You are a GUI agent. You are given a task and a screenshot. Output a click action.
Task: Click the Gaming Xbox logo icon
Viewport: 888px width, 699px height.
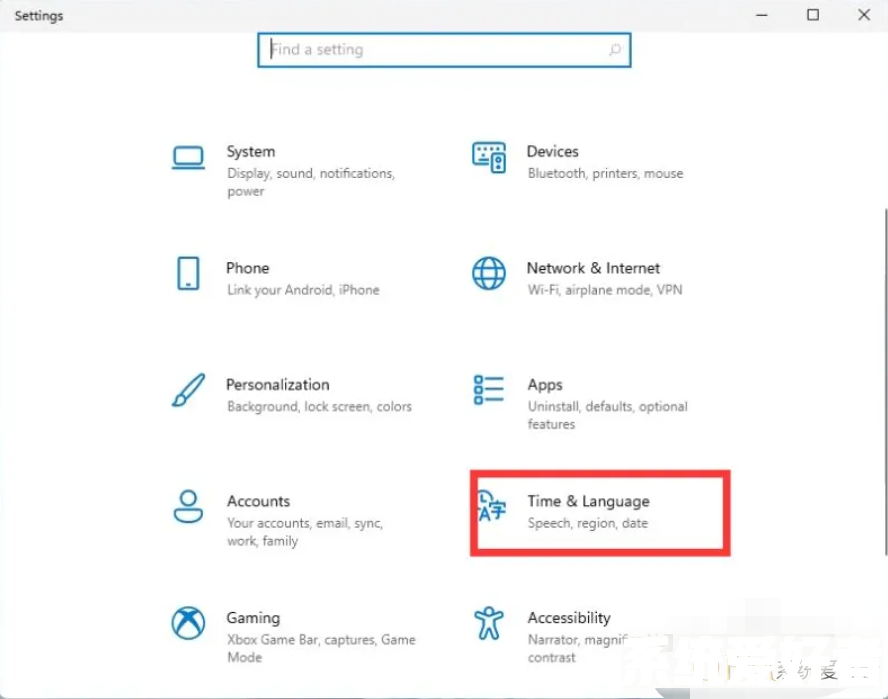coord(188,623)
